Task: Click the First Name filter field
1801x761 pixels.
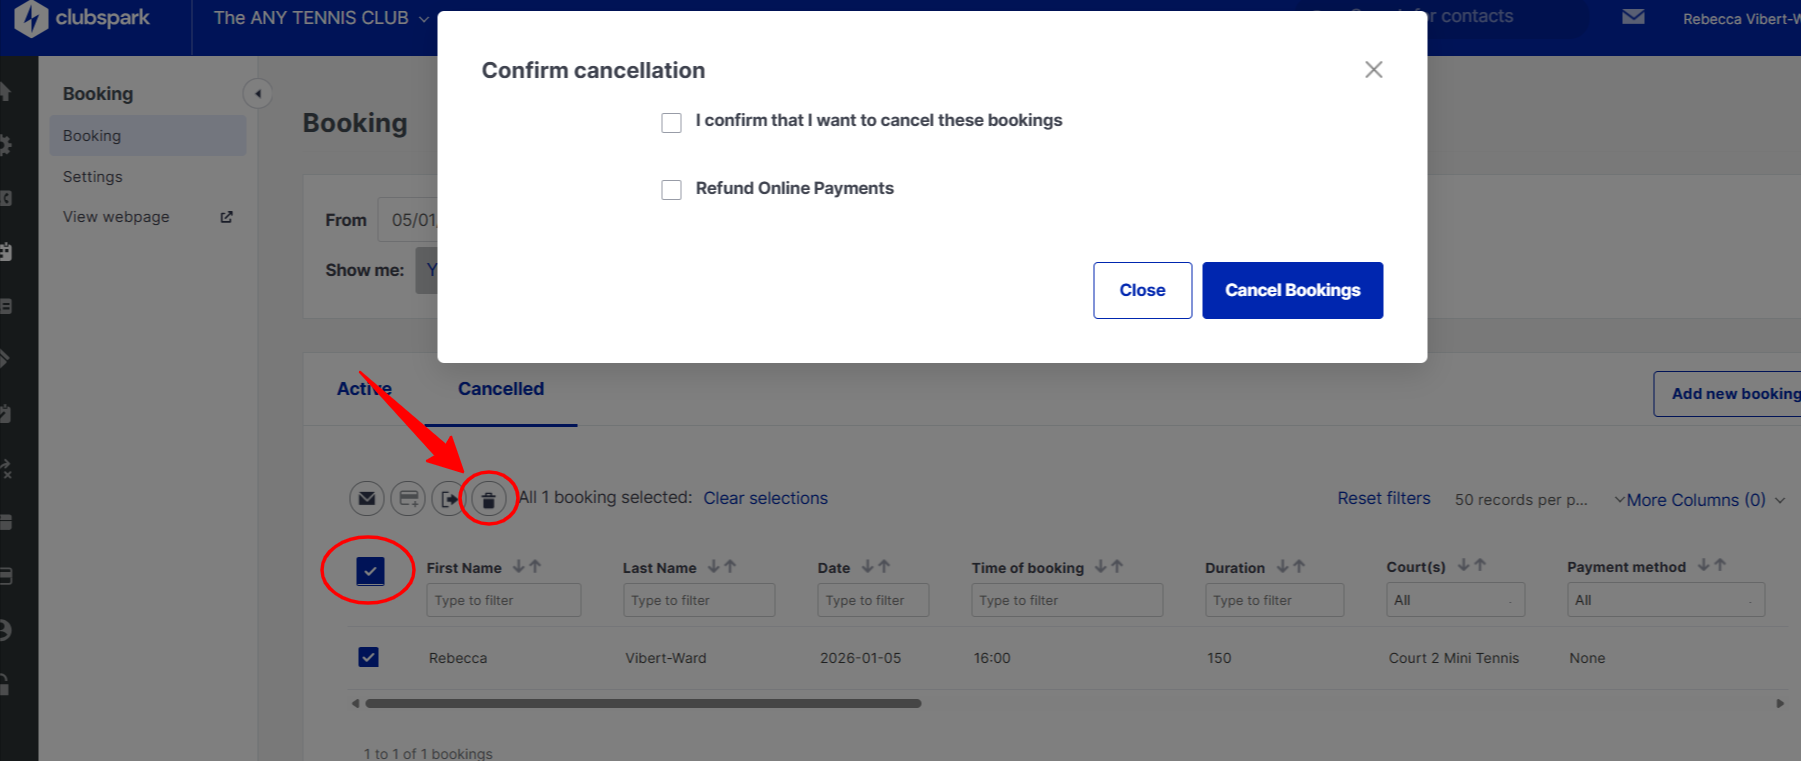Action: point(503,600)
